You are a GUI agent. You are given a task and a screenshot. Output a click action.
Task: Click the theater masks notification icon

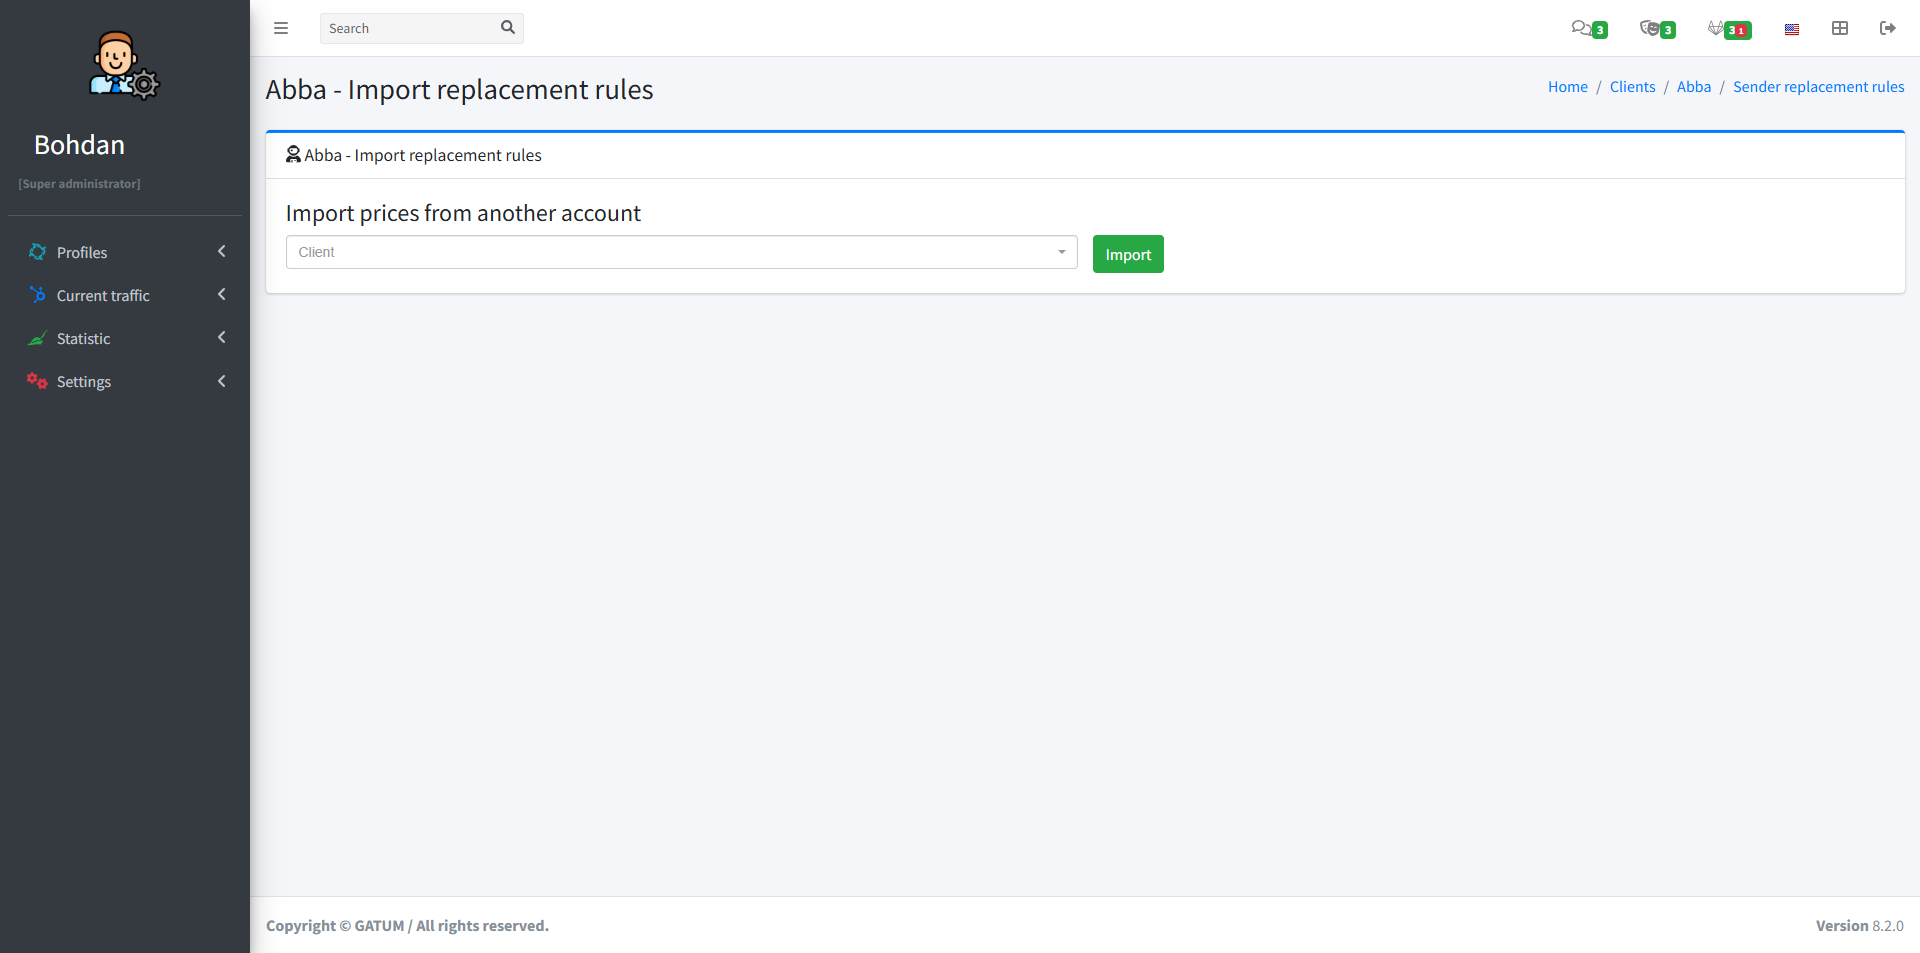point(1650,28)
